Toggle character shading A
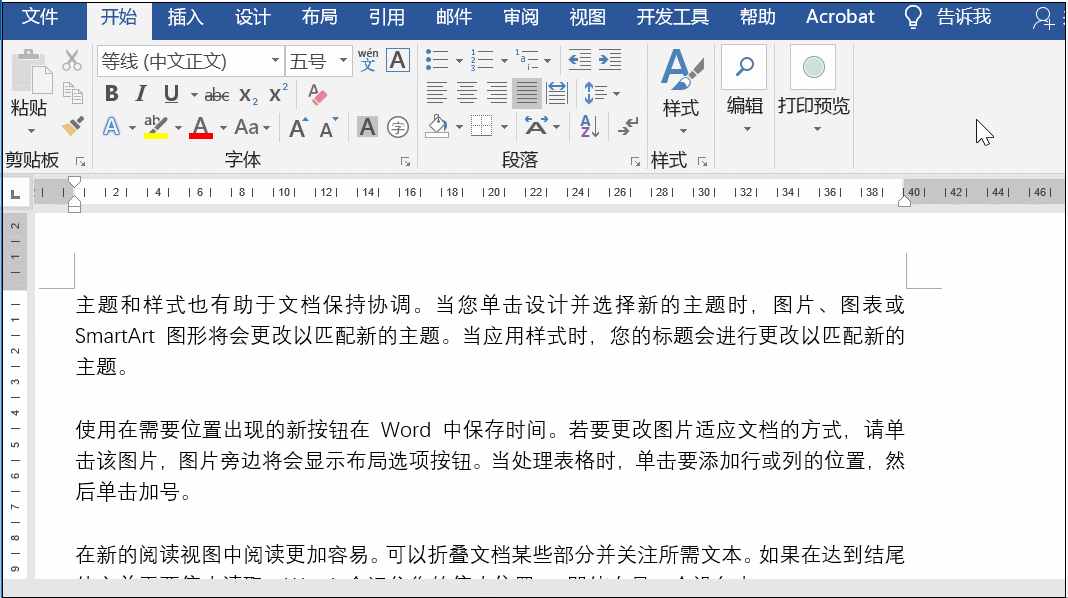This screenshot has height=598, width=1068. [367, 127]
